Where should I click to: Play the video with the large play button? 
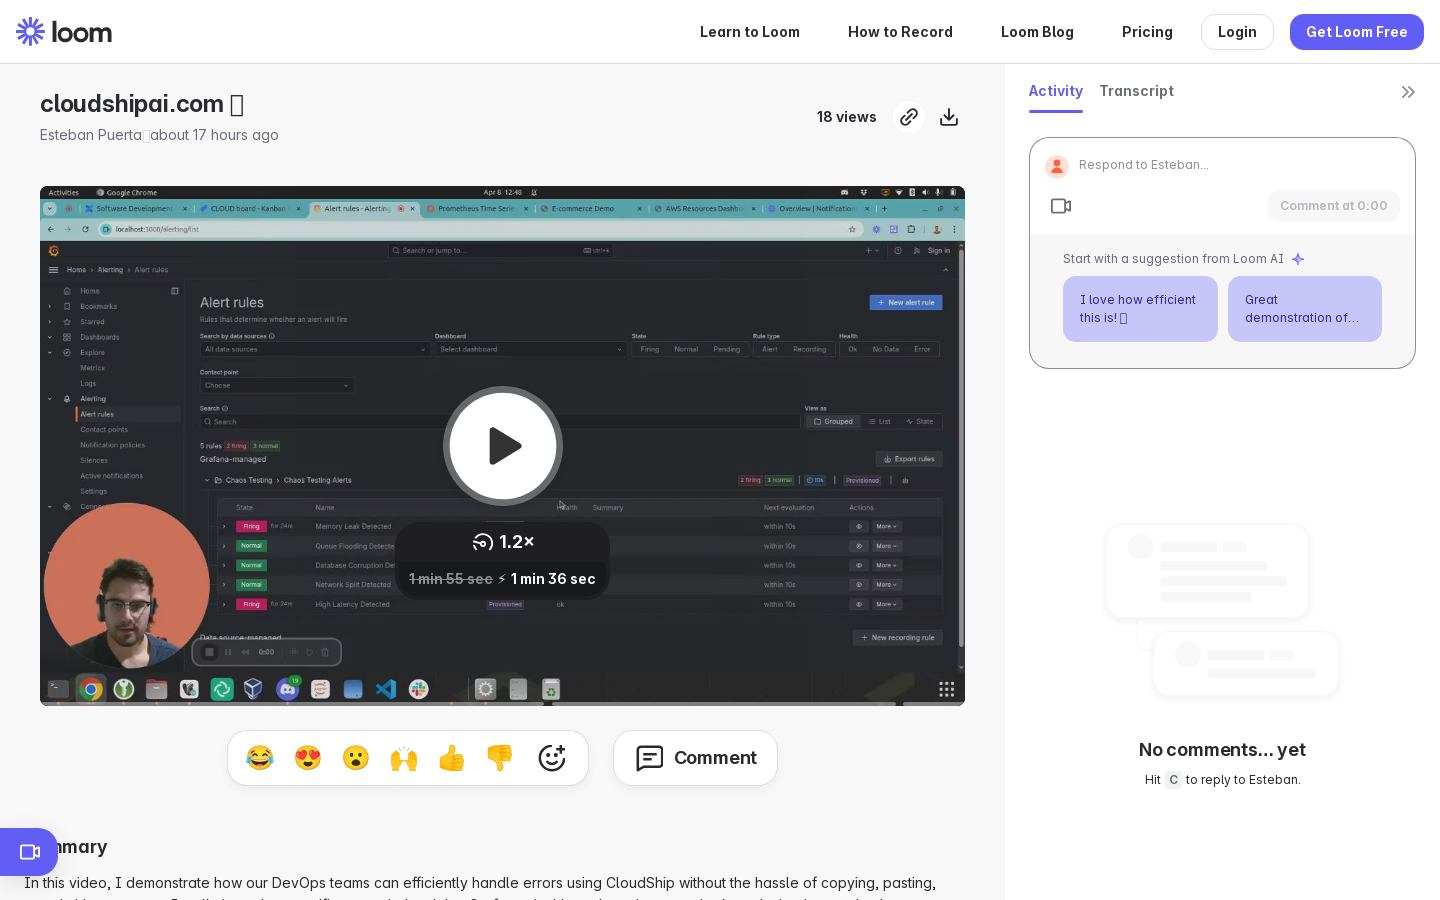(503, 446)
